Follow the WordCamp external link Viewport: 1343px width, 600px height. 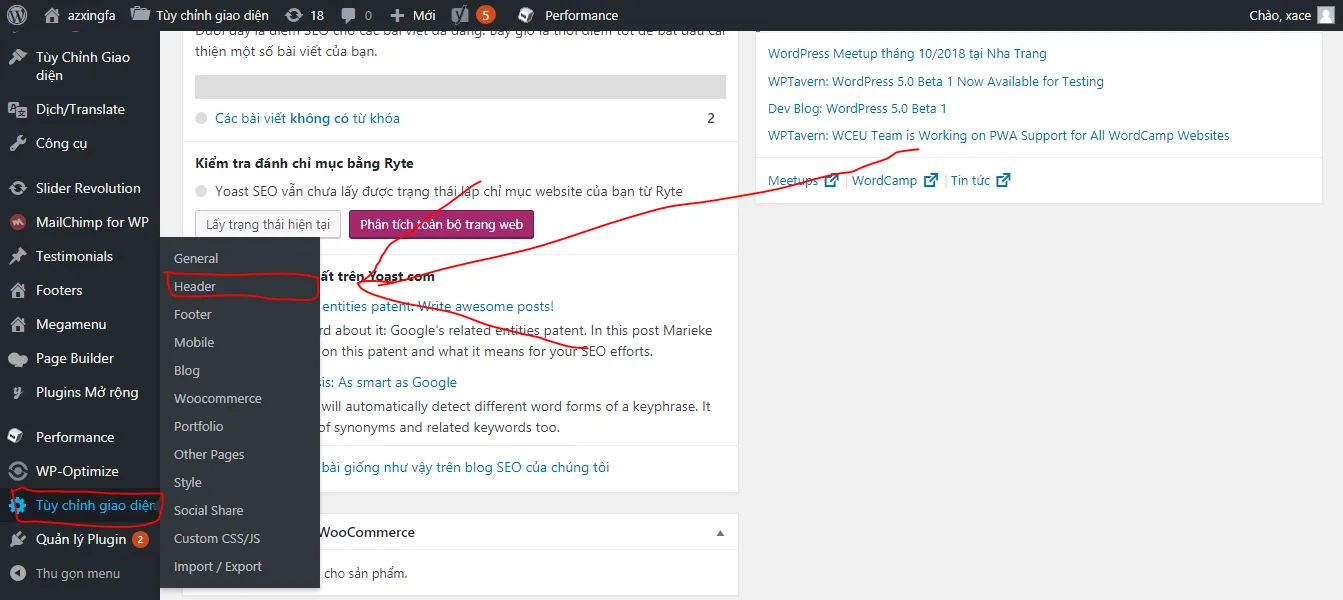895,180
